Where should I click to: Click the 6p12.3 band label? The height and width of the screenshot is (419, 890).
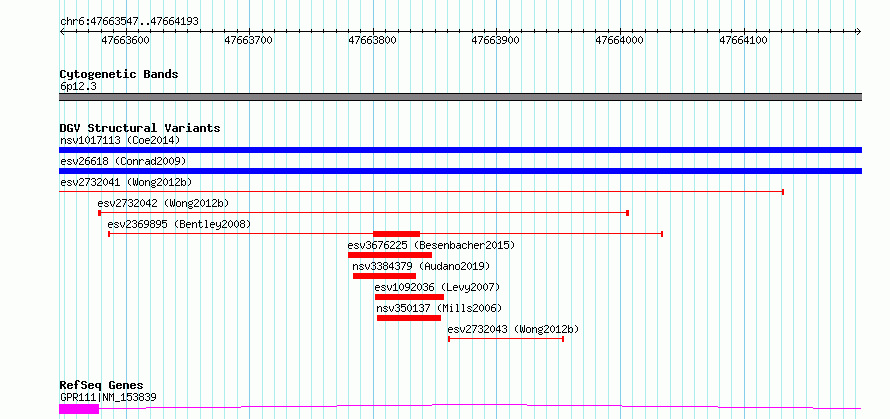(78, 86)
